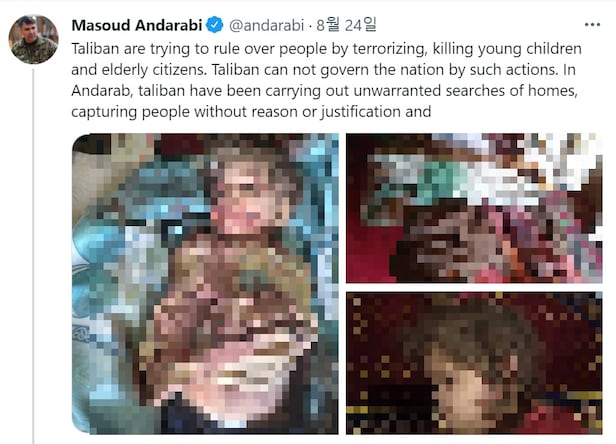Open the three-dot more options menu
Image resolution: width=616 pixels, height=444 pixels.
pyautogui.click(x=592, y=25)
